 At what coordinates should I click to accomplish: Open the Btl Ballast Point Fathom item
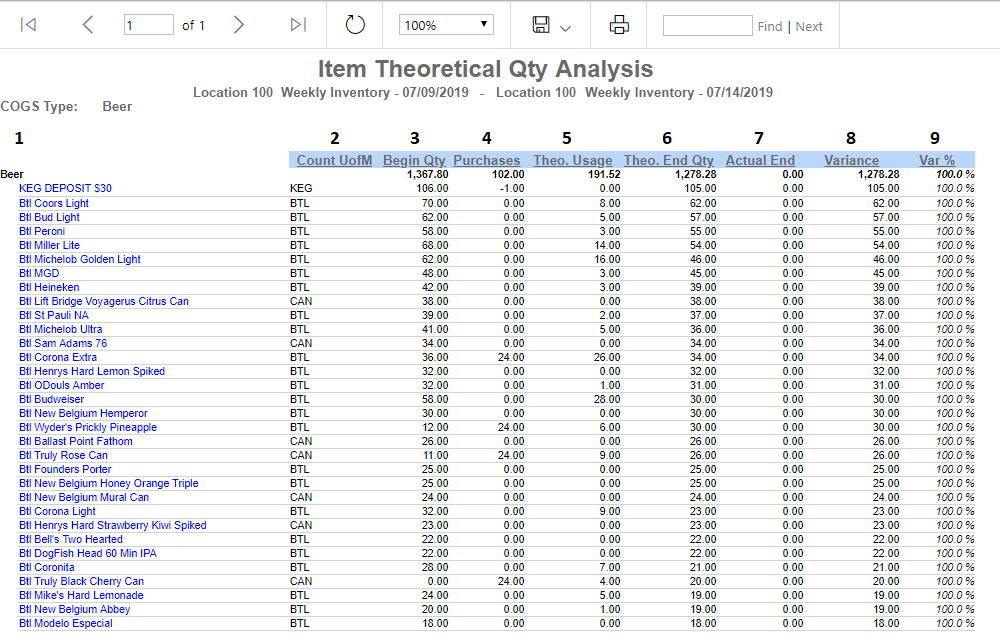click(x=76, y=441)
